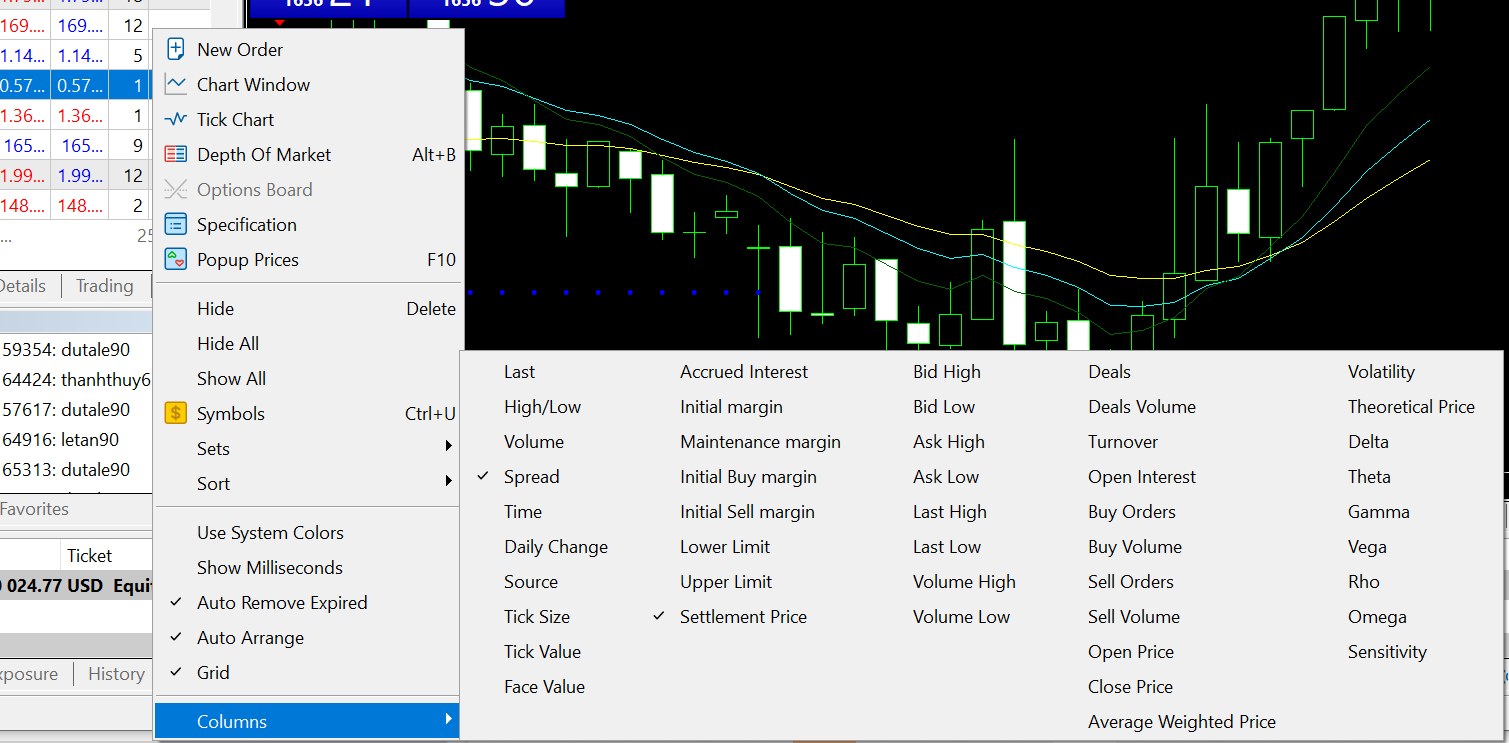
Task: Expand the Sets submenu
Action: tap(213, 448)
